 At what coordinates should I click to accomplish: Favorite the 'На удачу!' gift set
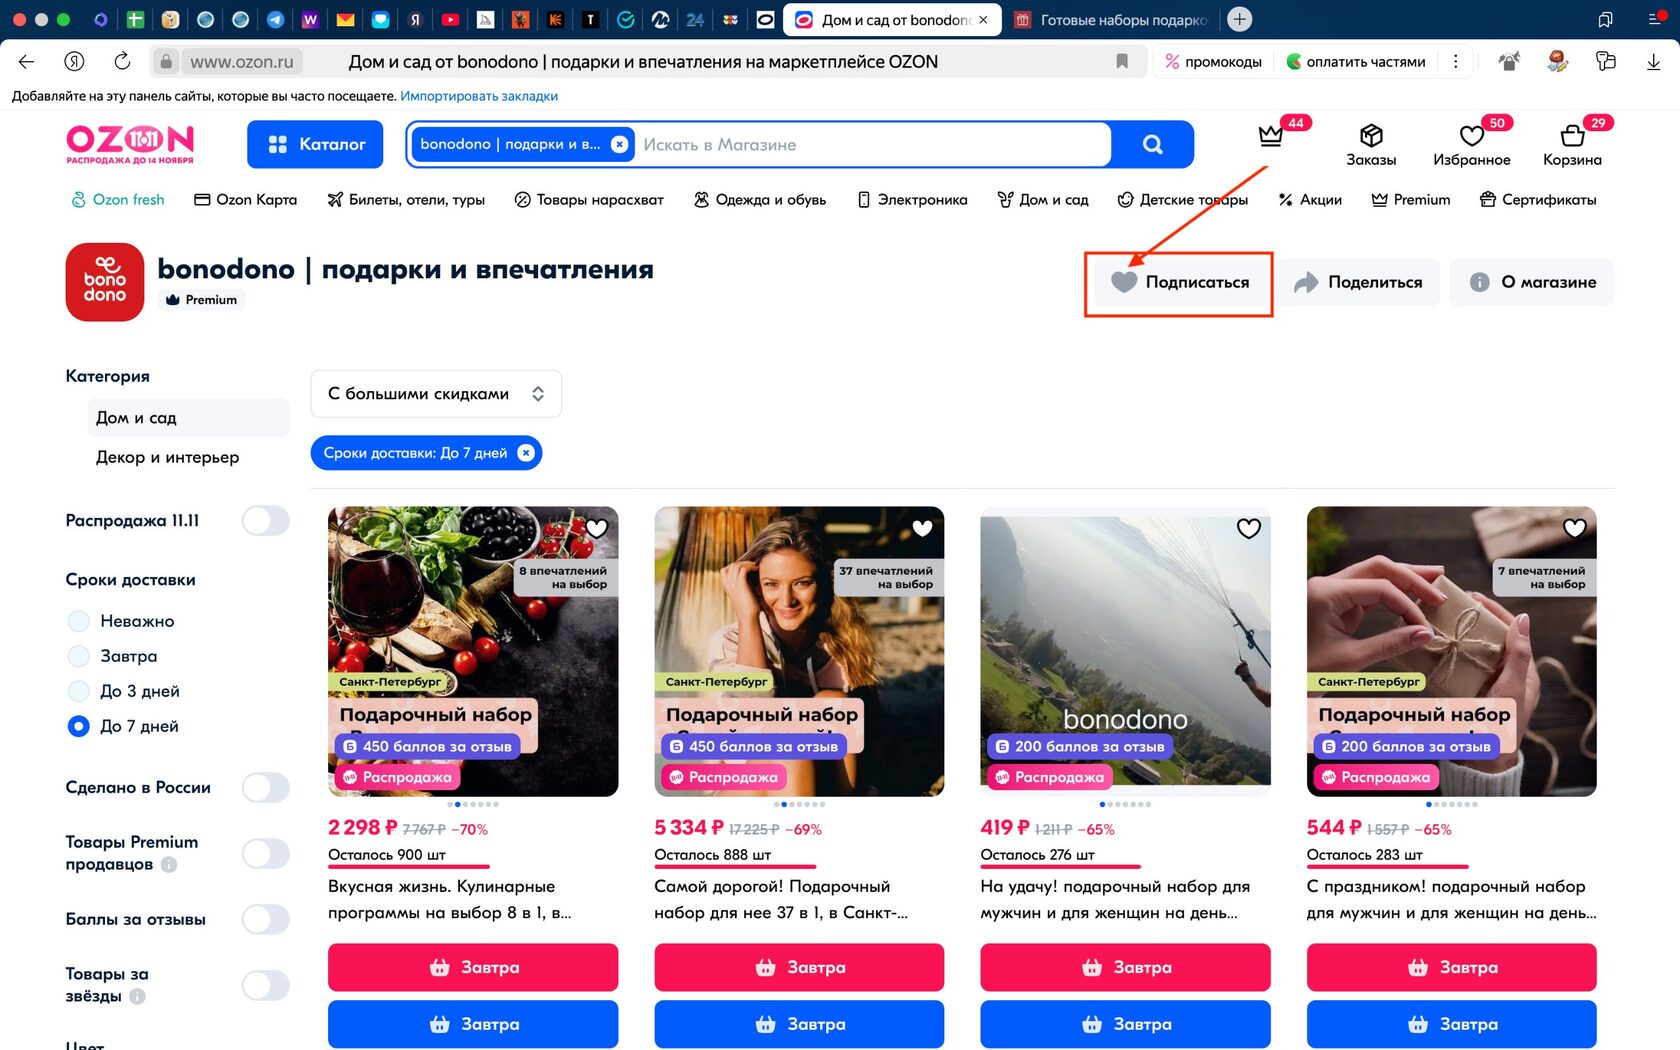(x=1249, y=528)
